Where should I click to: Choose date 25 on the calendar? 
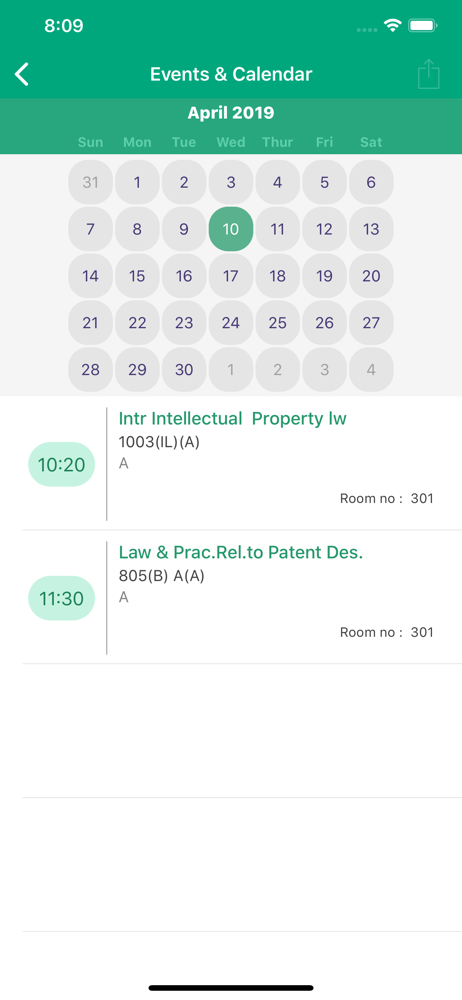coord(278,323)
